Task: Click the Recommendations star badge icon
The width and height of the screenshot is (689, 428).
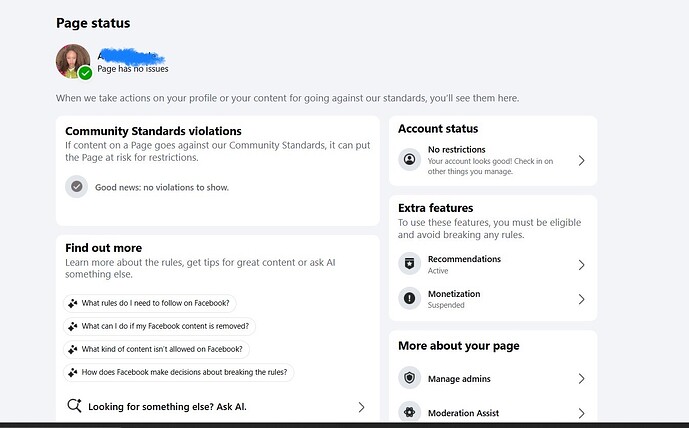Action: click(410, 264)
